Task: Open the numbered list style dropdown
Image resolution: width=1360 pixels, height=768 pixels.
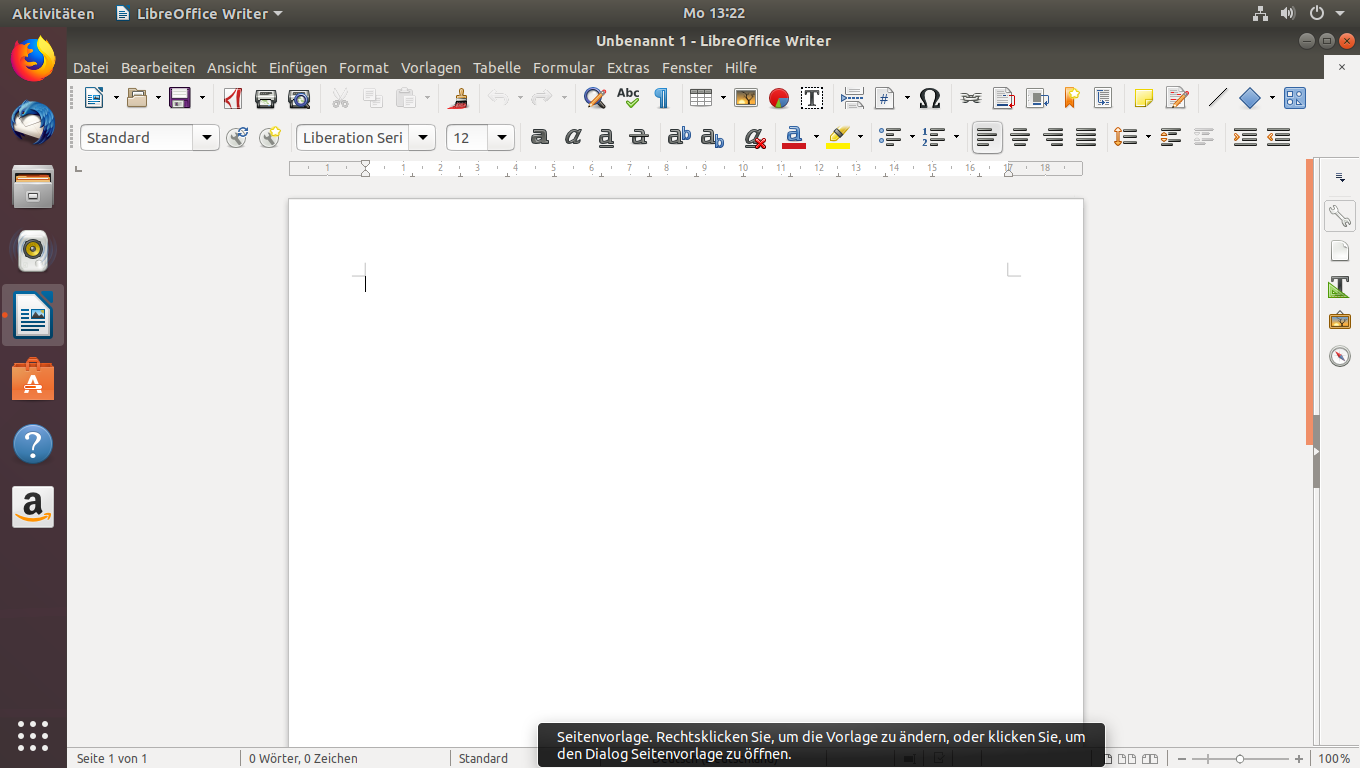Action: click(956, 137)
